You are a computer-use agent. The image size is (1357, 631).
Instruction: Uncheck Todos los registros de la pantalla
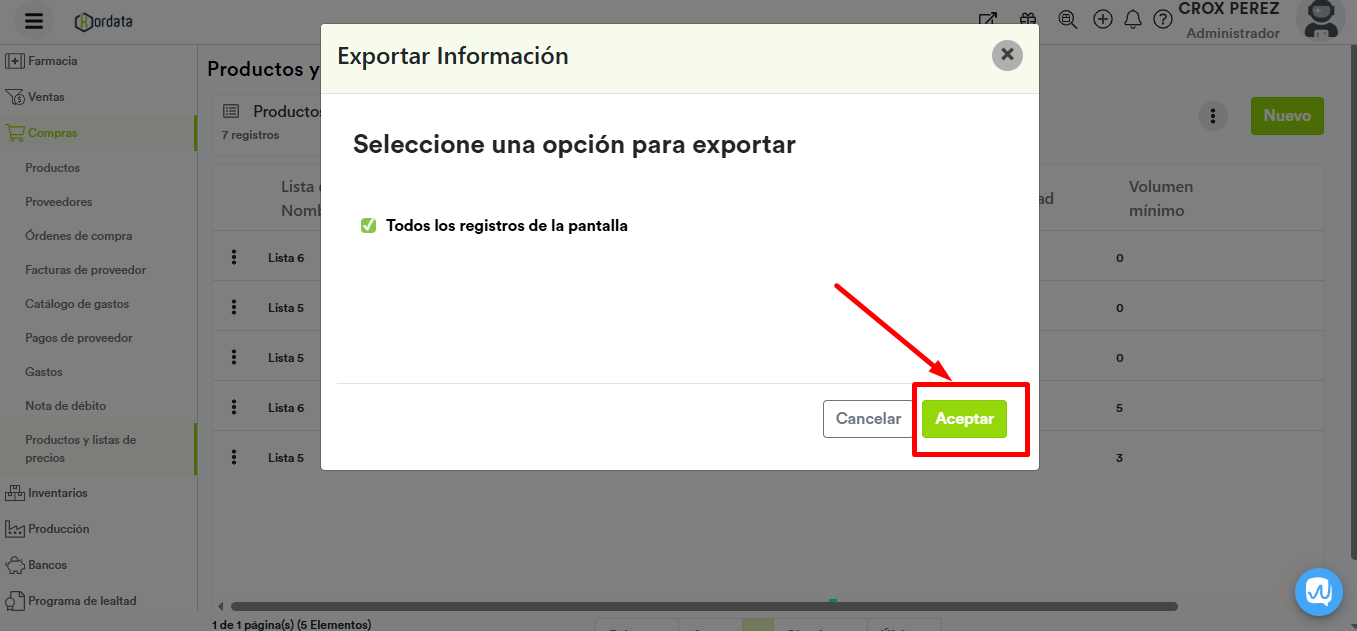(368, 226)
